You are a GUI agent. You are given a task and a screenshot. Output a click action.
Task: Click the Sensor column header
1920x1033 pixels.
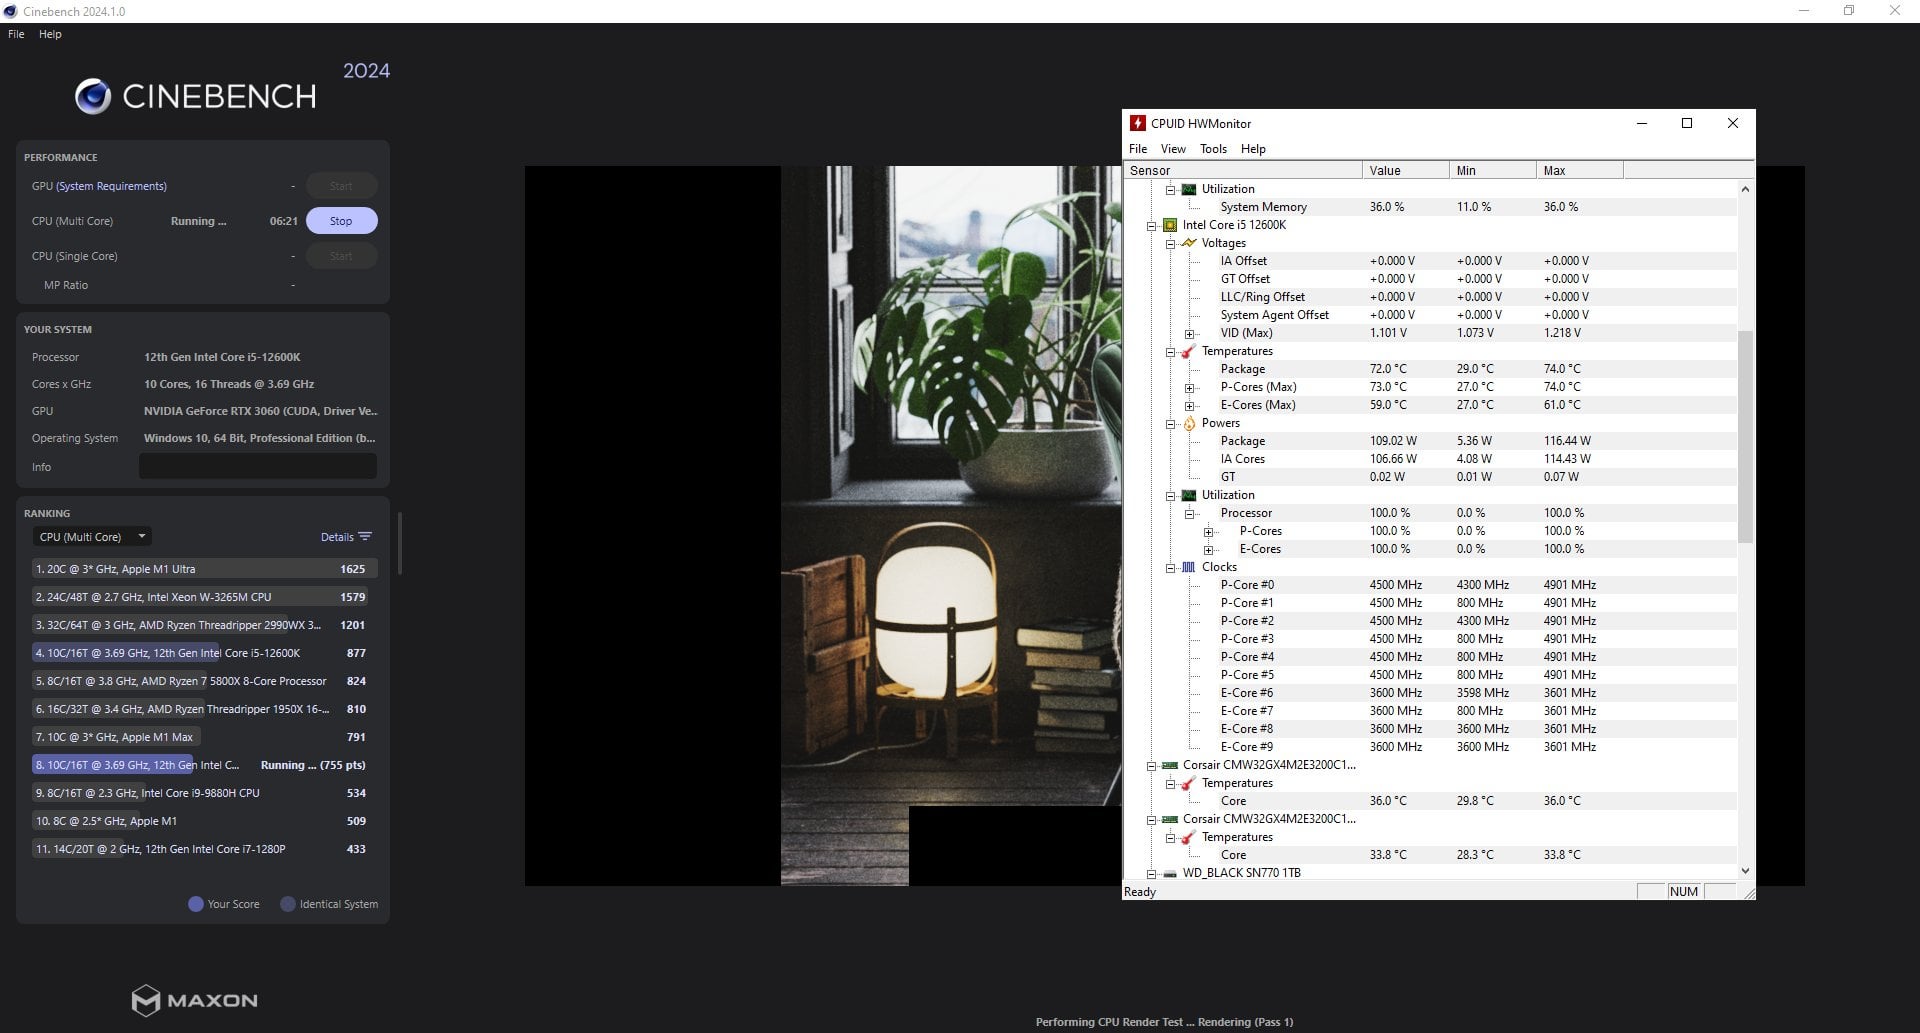(x=1243, y=171)
